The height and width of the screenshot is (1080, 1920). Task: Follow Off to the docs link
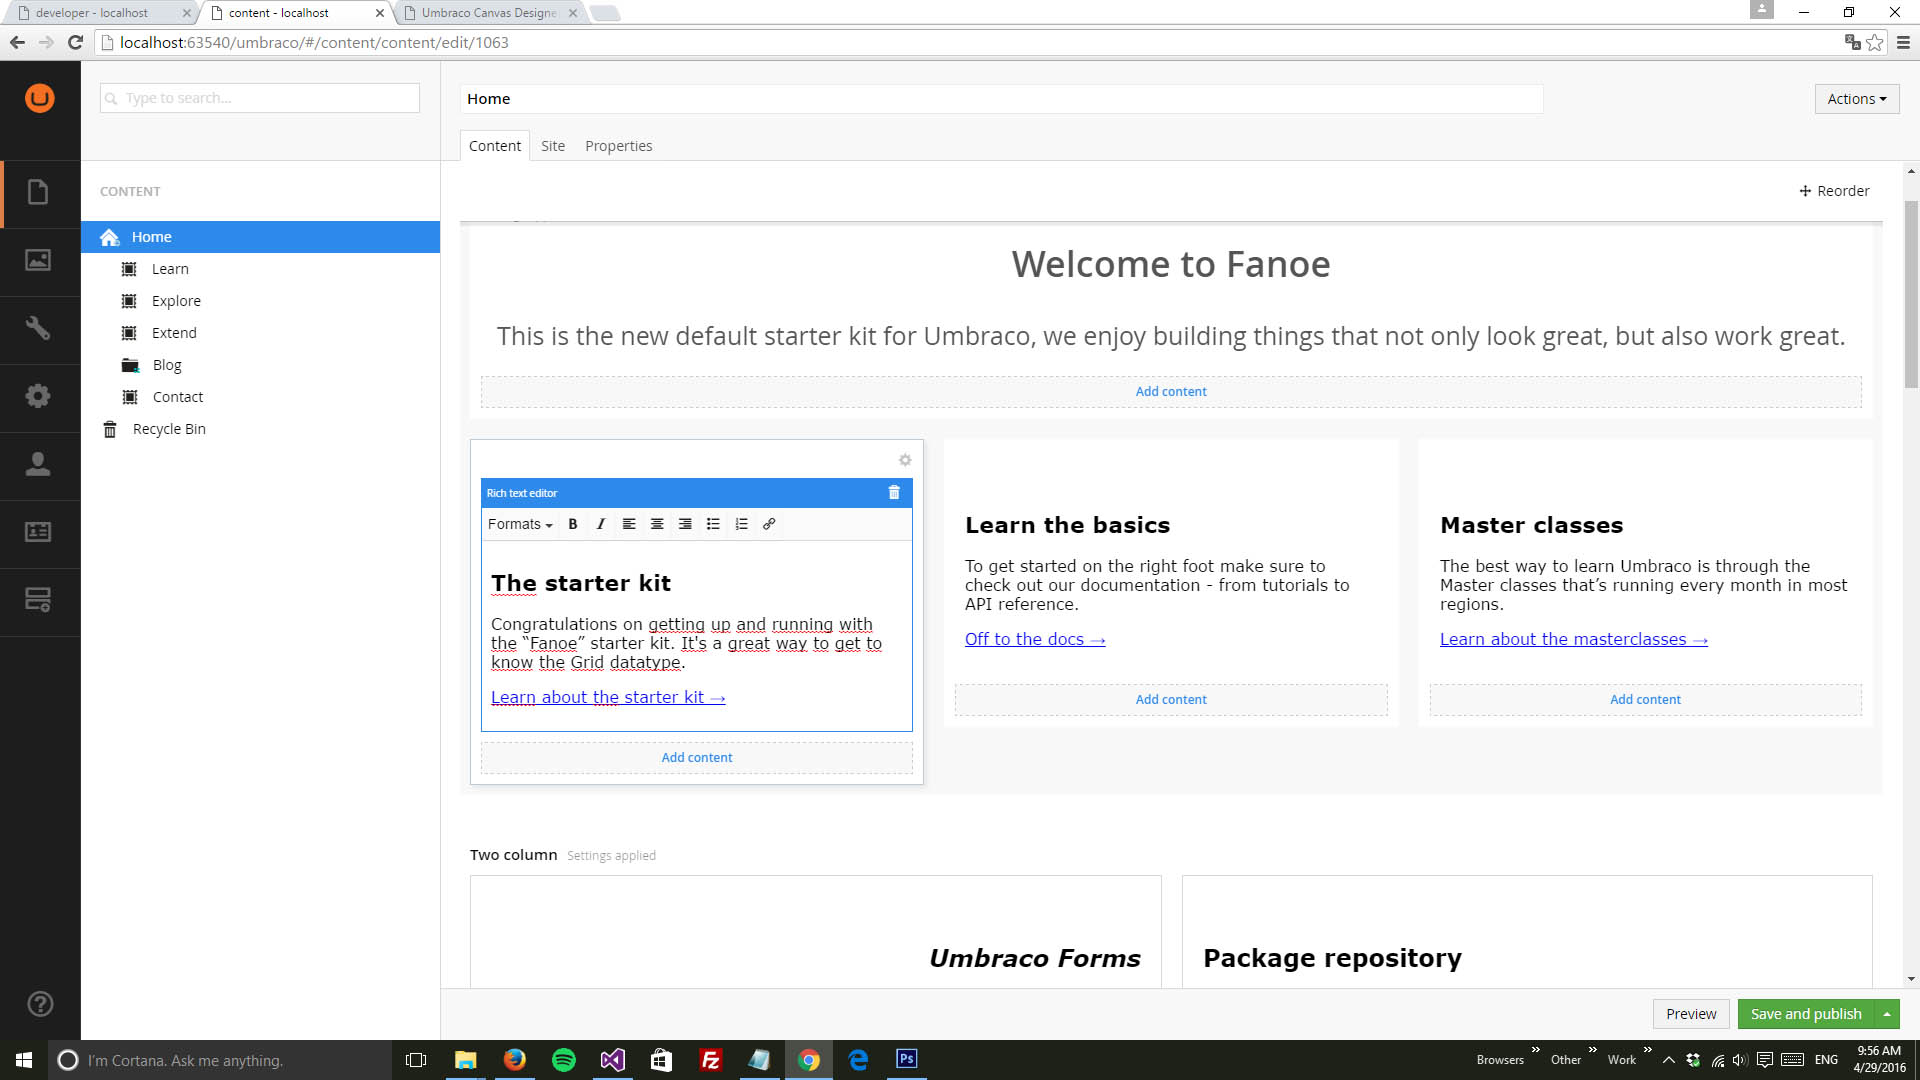(x=1035, y=639)
